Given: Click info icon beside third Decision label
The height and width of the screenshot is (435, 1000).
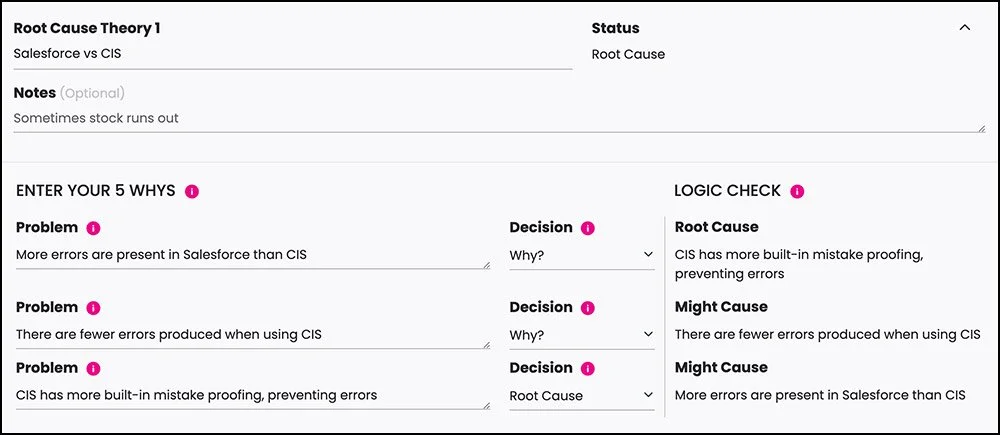Looking at the screenshot, I should pyautogui.click(x=588, y=368).
